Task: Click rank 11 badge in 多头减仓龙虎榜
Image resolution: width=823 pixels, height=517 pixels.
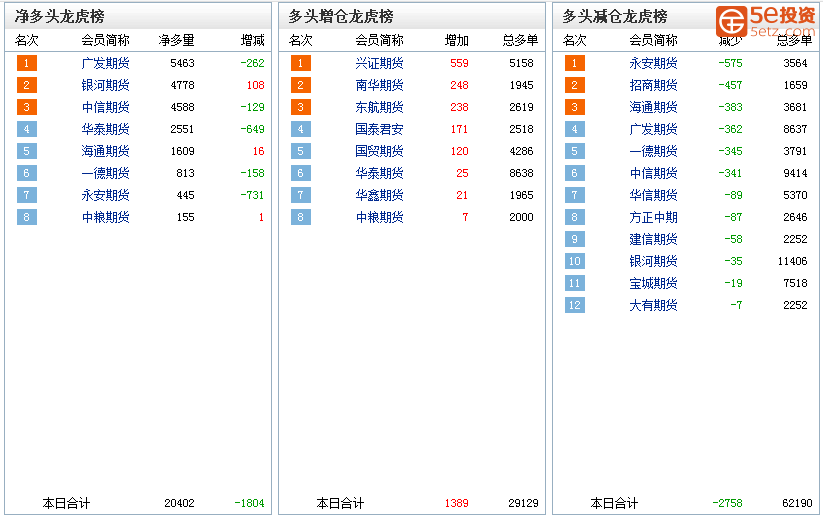Action: 575,283
